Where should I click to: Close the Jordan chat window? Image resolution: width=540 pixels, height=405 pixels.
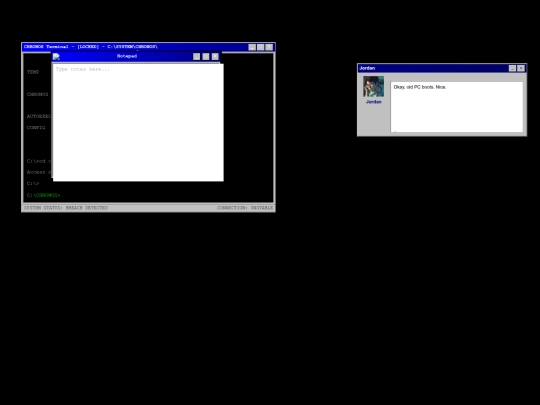coord(521,68)
